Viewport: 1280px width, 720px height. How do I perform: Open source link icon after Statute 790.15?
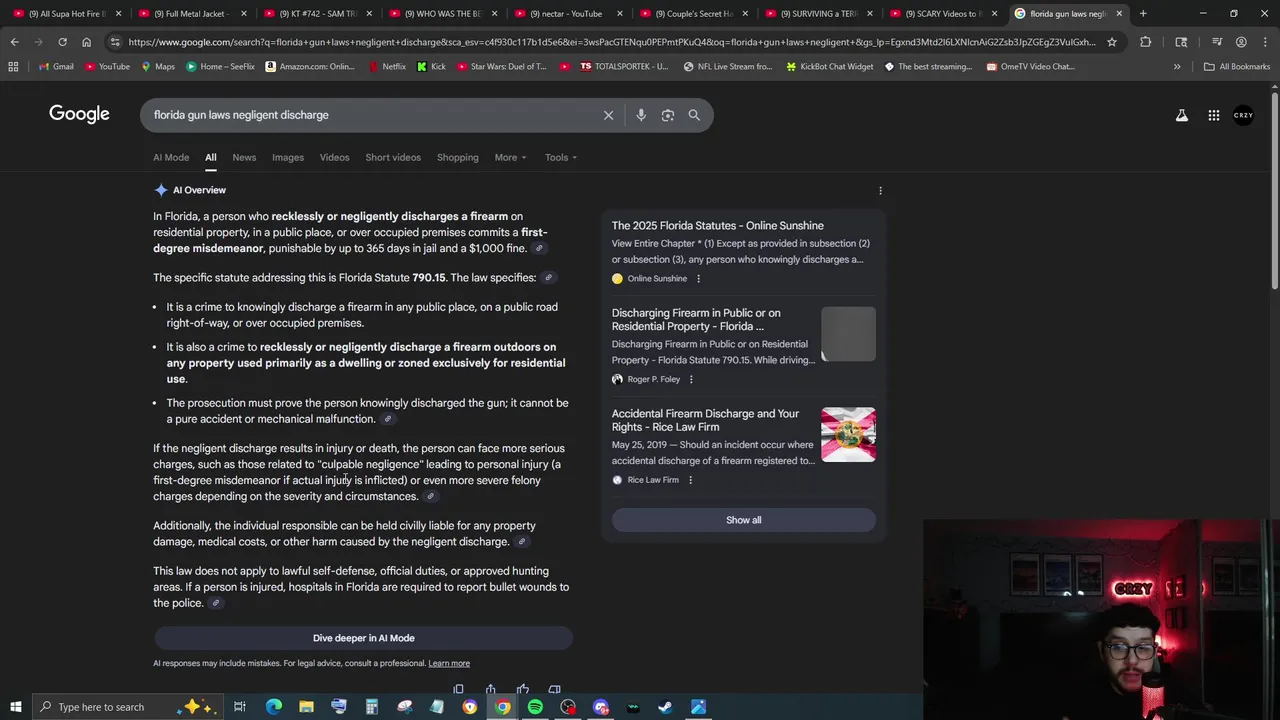click(x=548, y=277)
